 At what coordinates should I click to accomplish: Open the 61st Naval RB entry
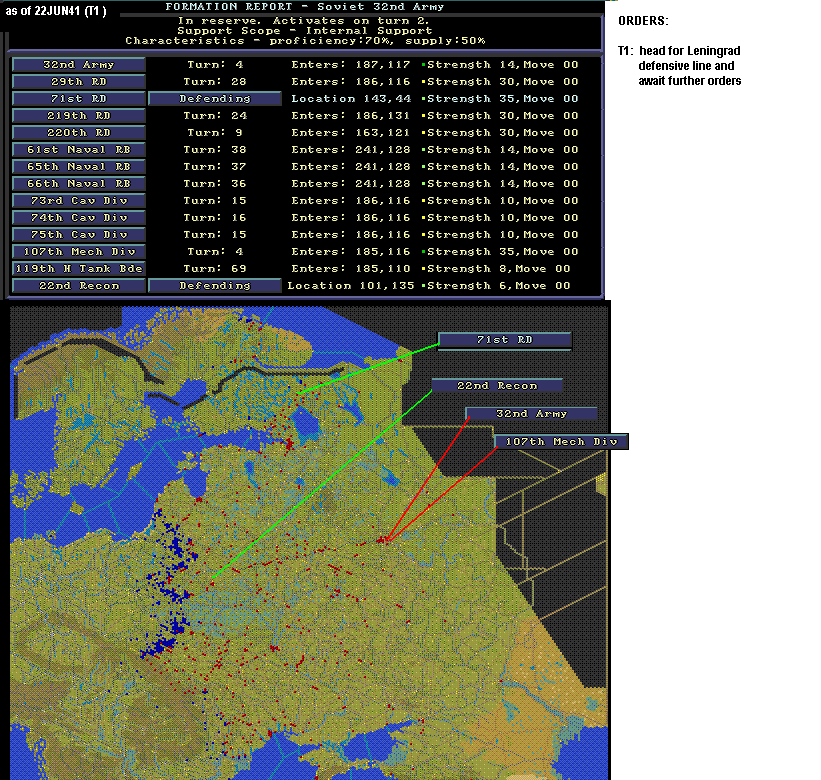pos(79,150)
